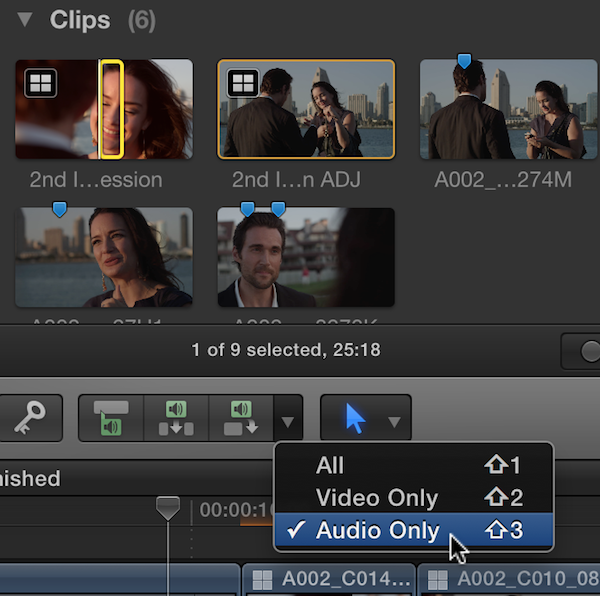Viewport: 600px width, 596px height.
Task: Click the 2nd I…ession clip name label
Action: pyautogui.click(x=96, y=179)
